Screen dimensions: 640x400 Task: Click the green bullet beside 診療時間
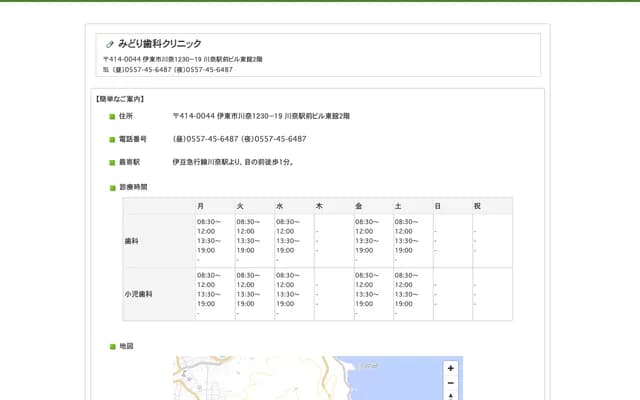(x=113, y=188)
